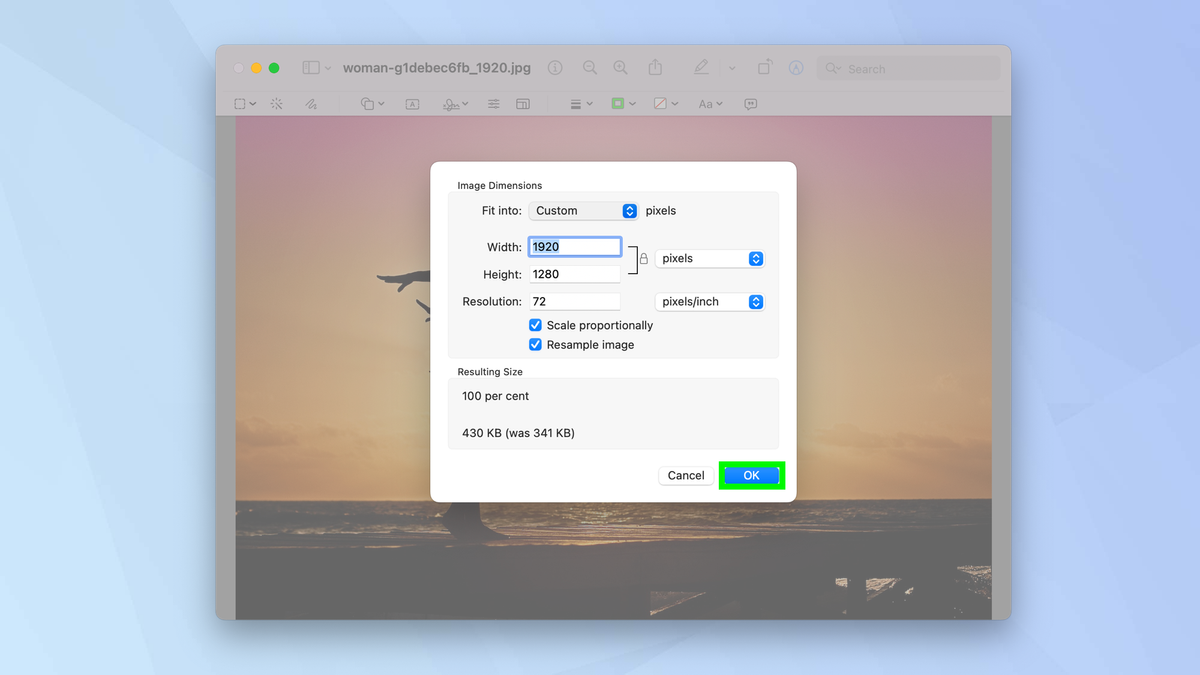Screen dimensions: 1200x675
Task: Open the Share menu icon
Action: click(x=655, y=67)
